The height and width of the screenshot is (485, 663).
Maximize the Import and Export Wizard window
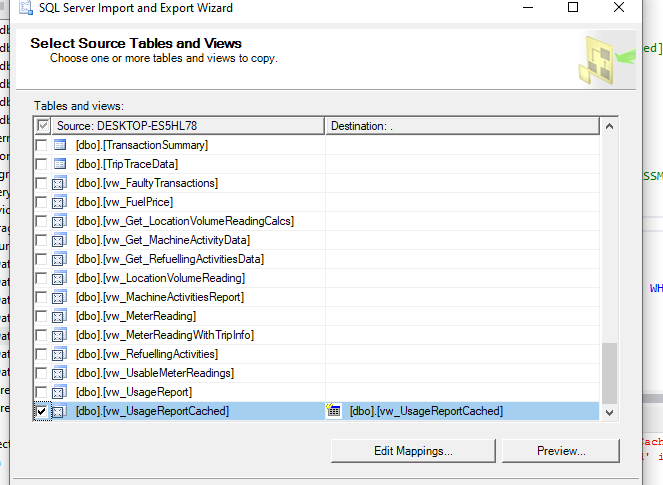point(573,7)
